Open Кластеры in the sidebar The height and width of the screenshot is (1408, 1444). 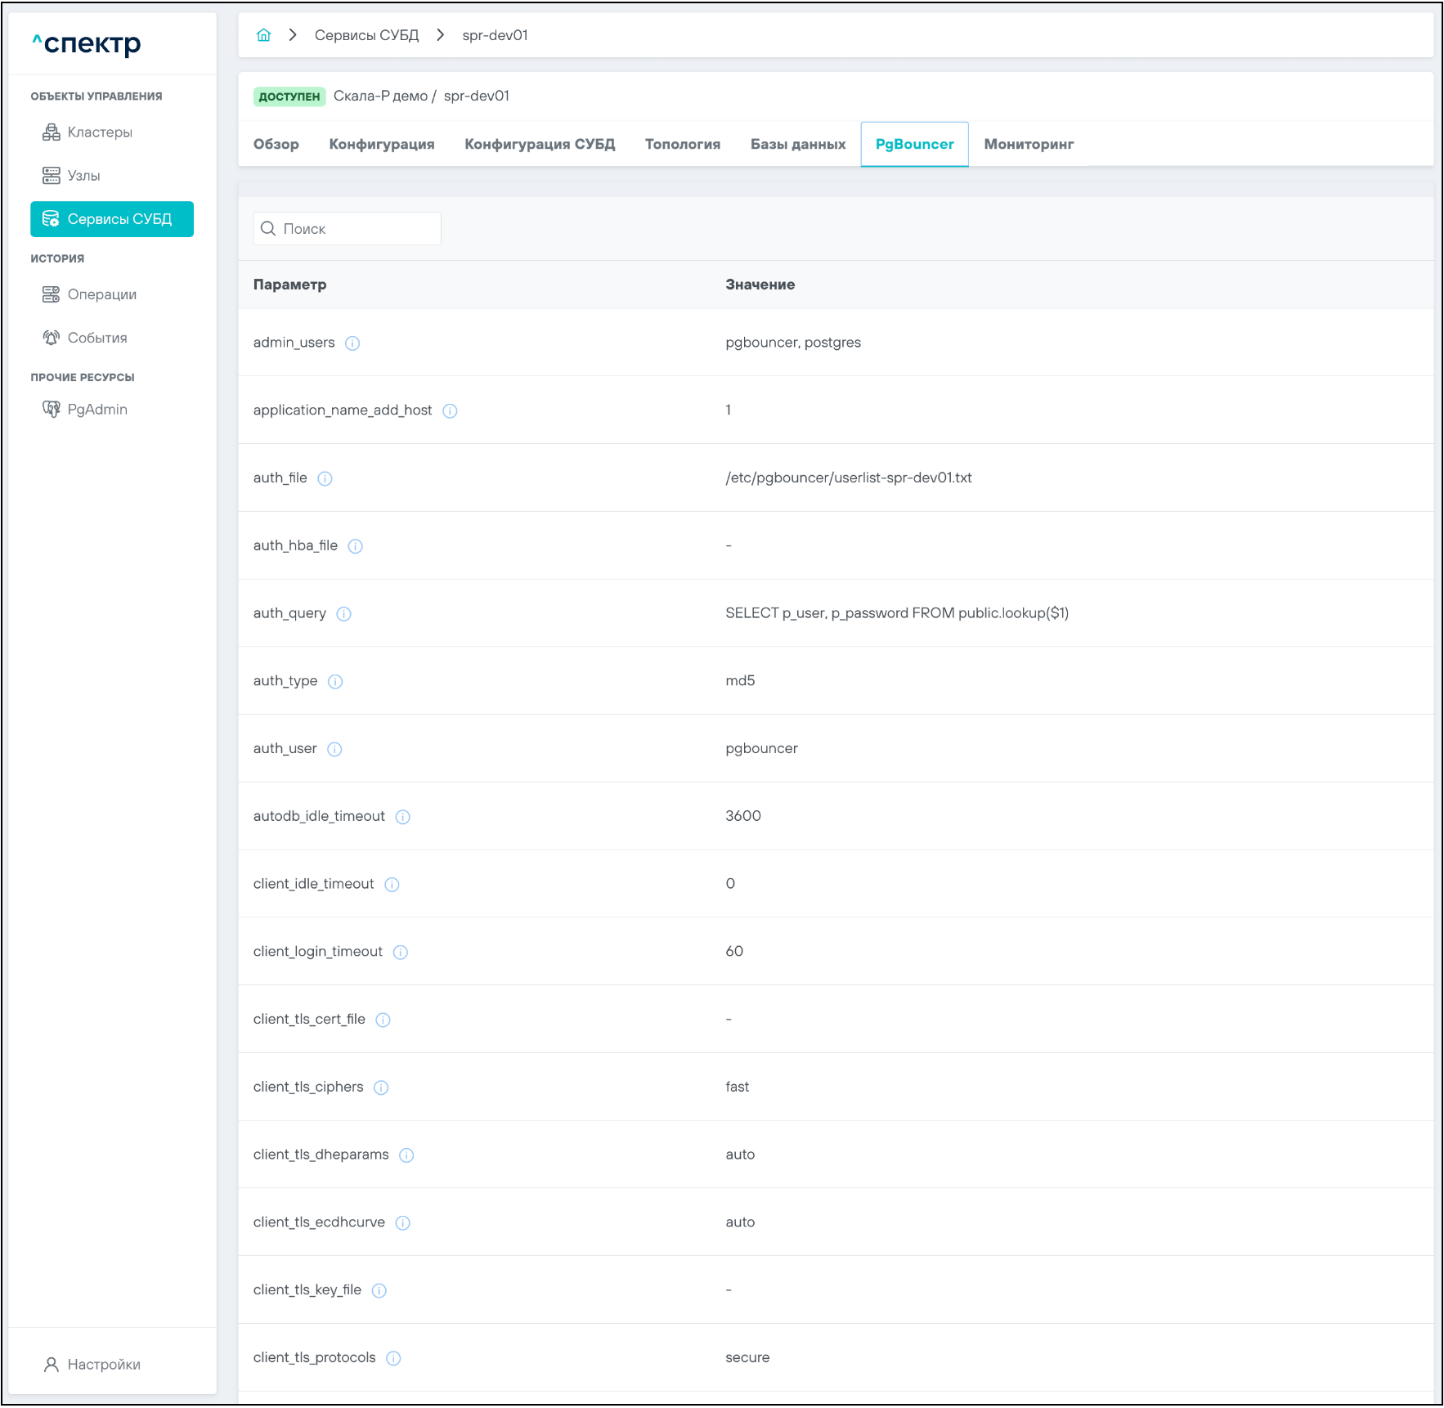(x=99, y=132)
